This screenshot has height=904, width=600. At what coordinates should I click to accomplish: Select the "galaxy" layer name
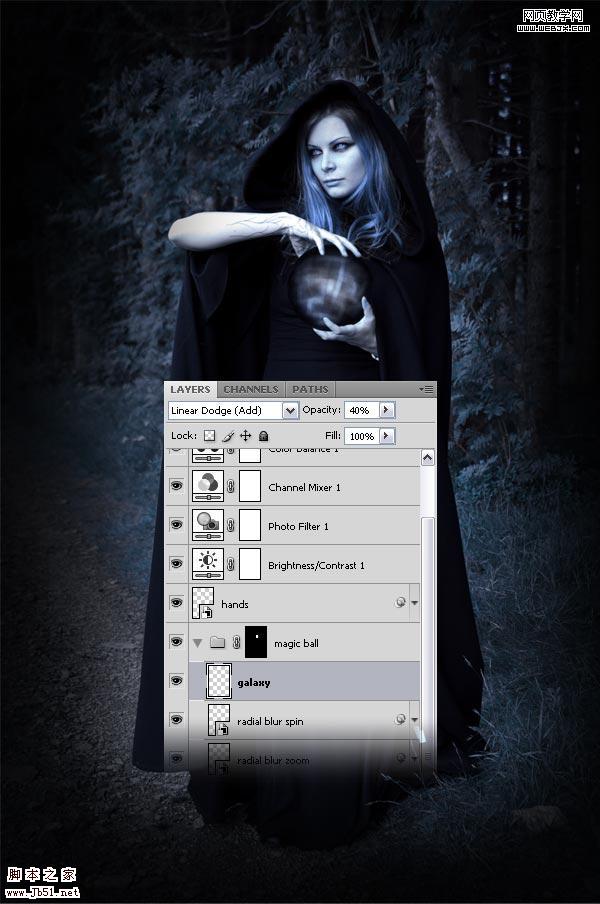tap(254, 683)
